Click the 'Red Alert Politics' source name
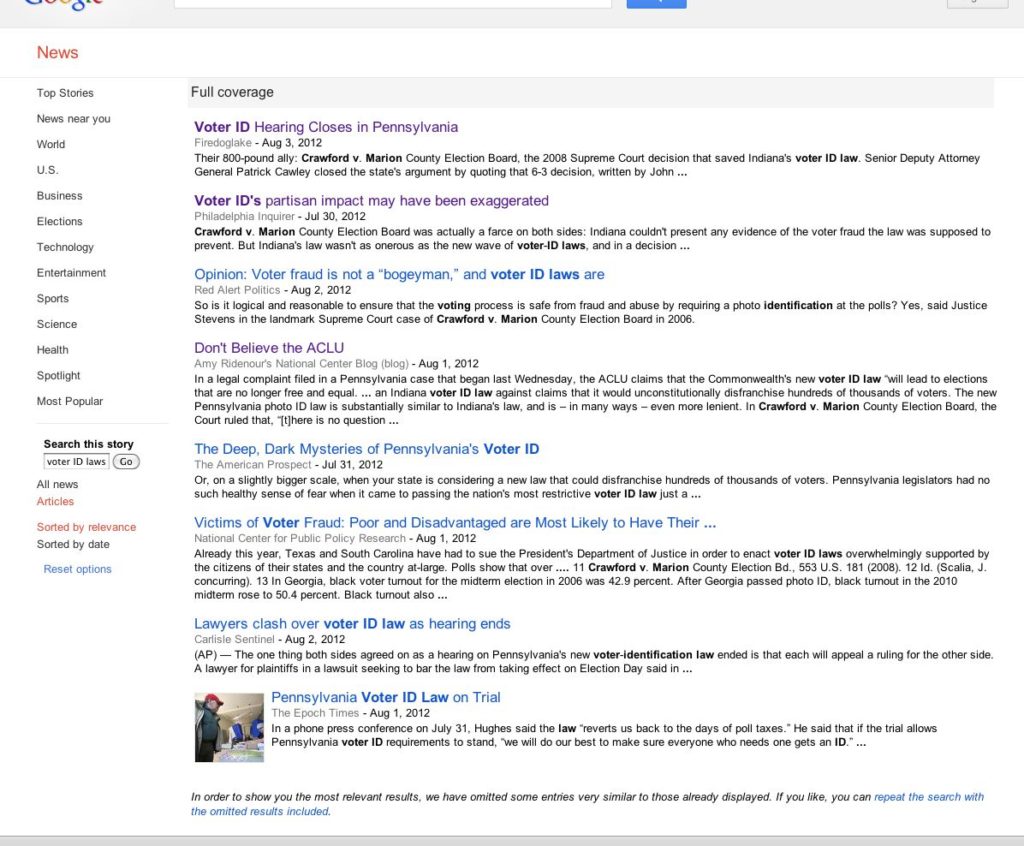The width and height of the screenshot is (1024, 846). tap(237, 290)
